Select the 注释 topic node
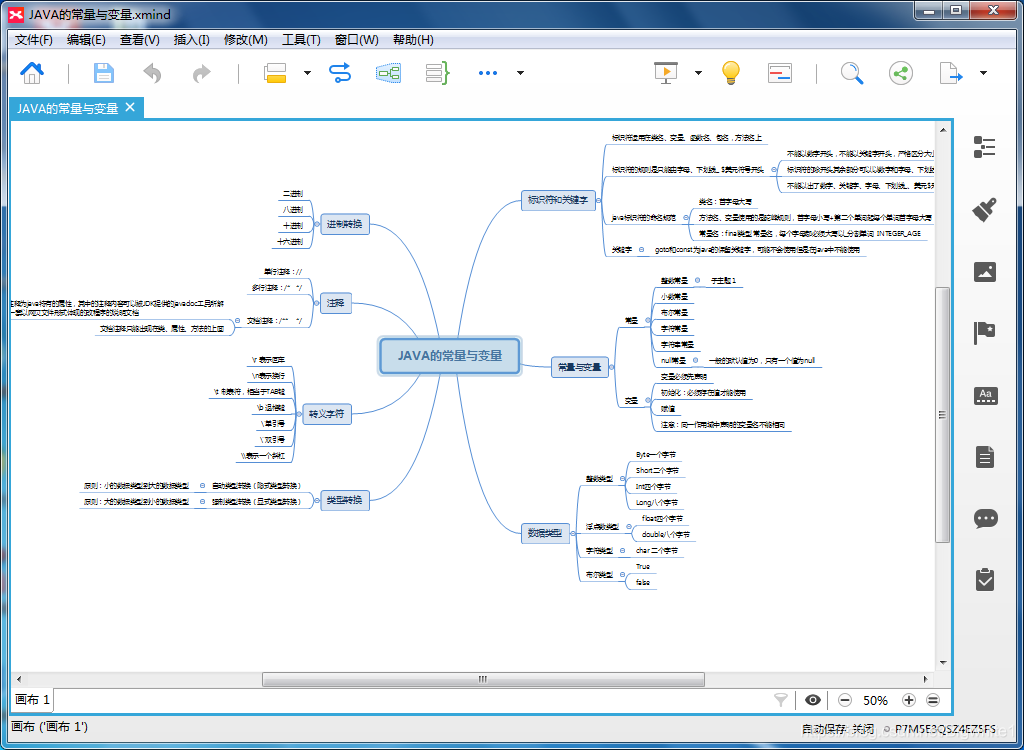This screenshot has height=750, width=1024. (x=336, y=302)
